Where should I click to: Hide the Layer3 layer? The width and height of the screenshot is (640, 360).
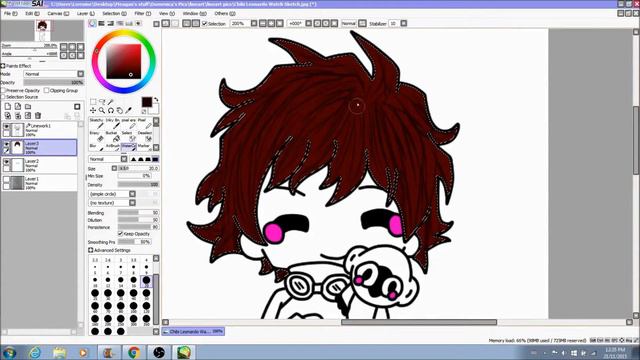click(6, 144)
